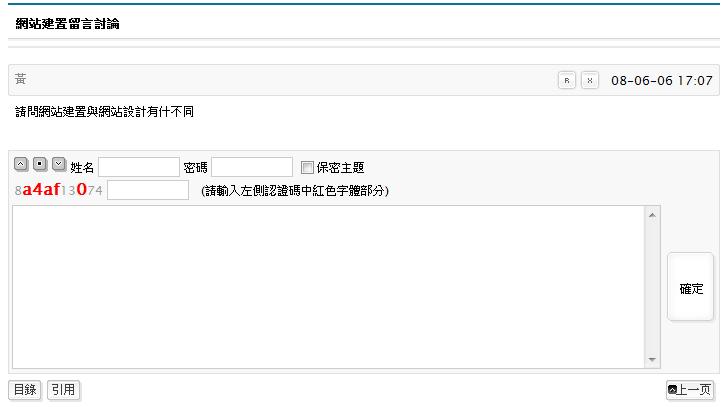Click the 目錄 button
Screen dimensions: 725x407
click(x=25, y=390)
